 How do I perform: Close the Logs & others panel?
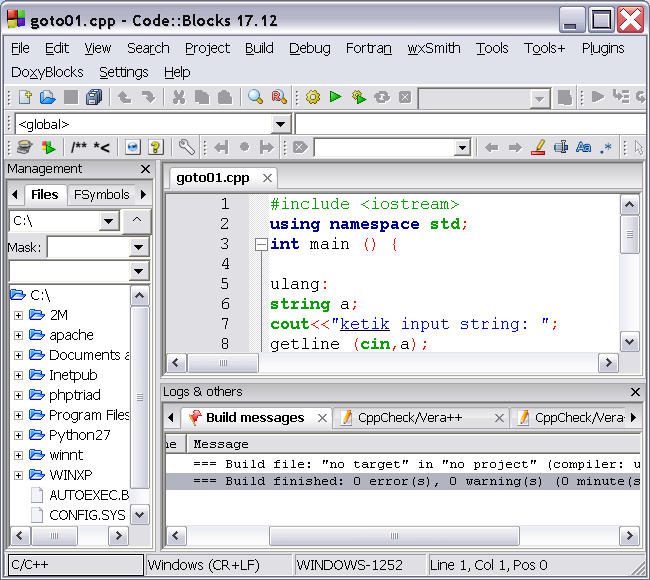pyautogui.click(x=635, y=392)
